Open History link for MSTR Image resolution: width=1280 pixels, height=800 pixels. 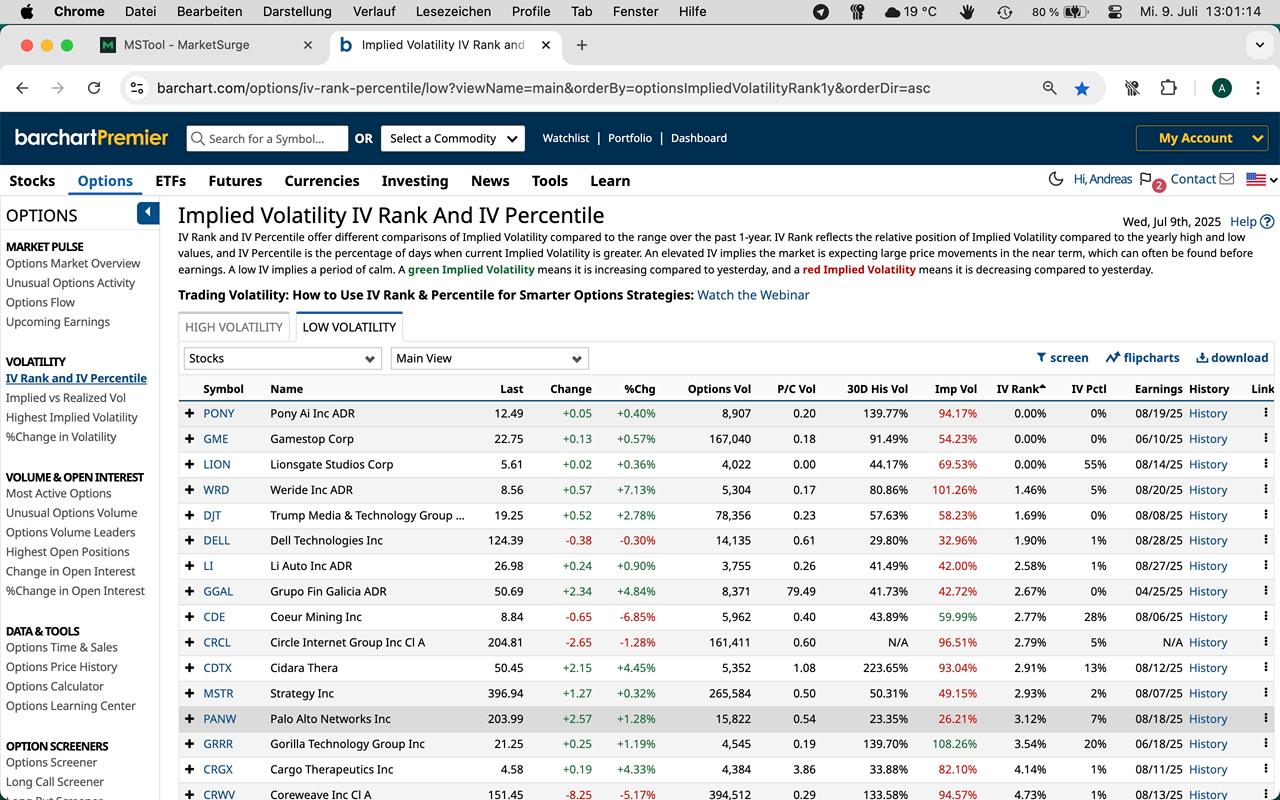click(x=1207, y=694)
